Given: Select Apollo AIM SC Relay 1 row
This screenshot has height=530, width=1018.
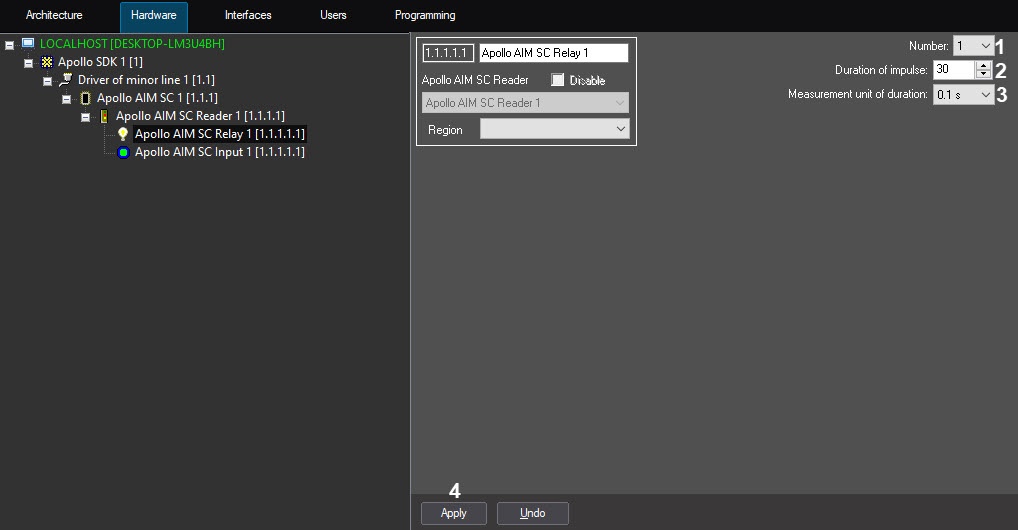Looking at the screenshot, I should (x=219, y=134).
